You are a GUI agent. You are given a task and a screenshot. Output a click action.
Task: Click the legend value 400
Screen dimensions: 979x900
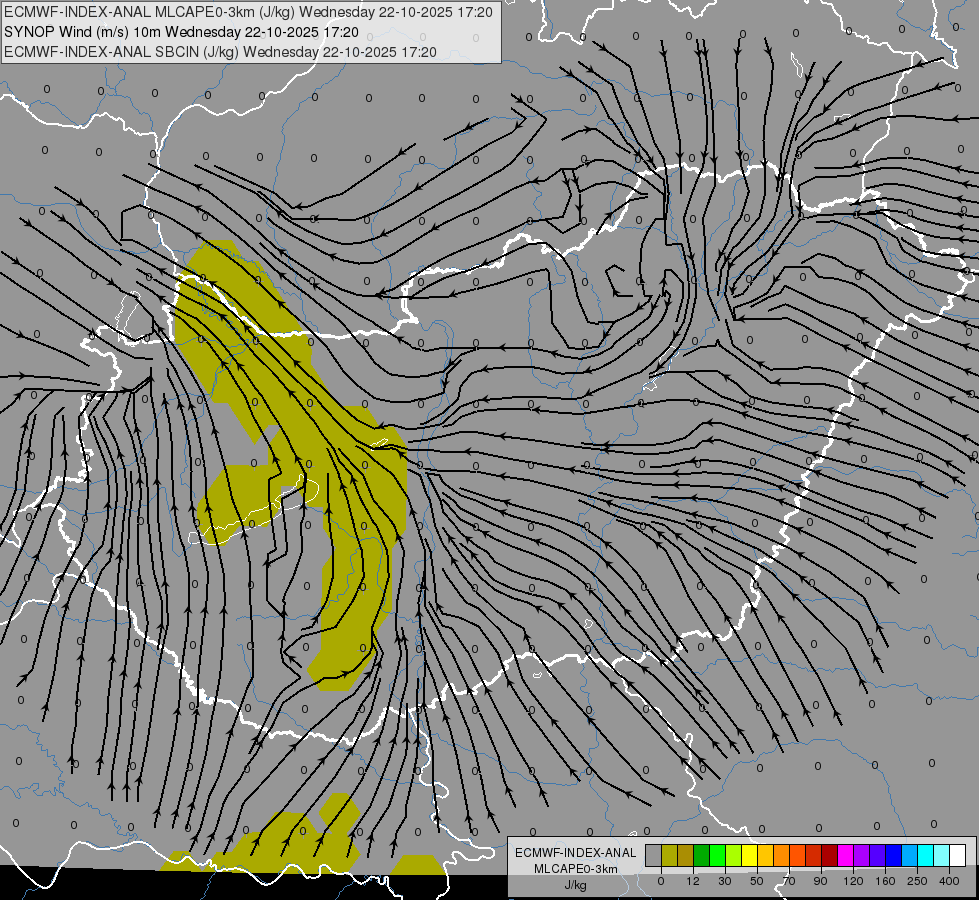click(x=949, y=881)
